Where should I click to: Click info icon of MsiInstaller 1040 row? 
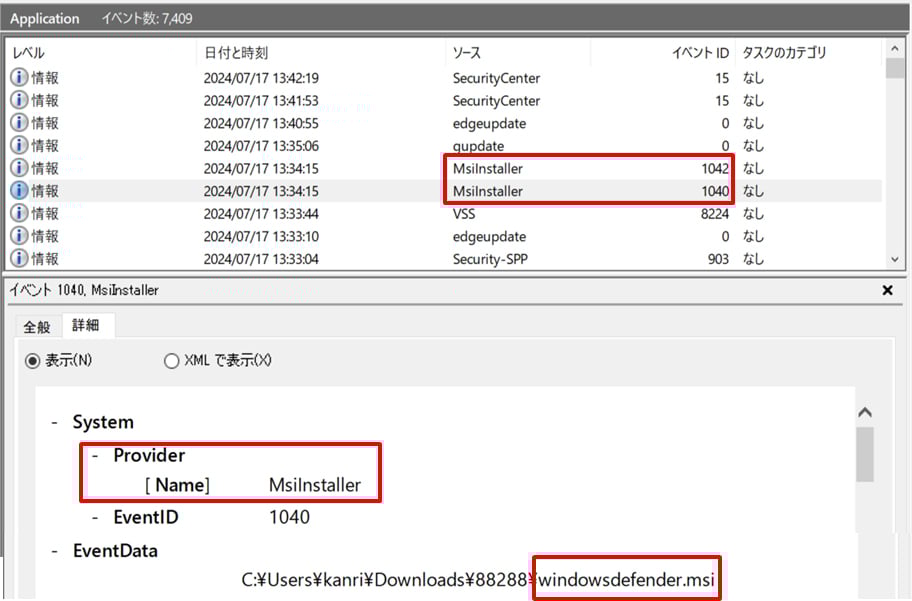[19, 190]
